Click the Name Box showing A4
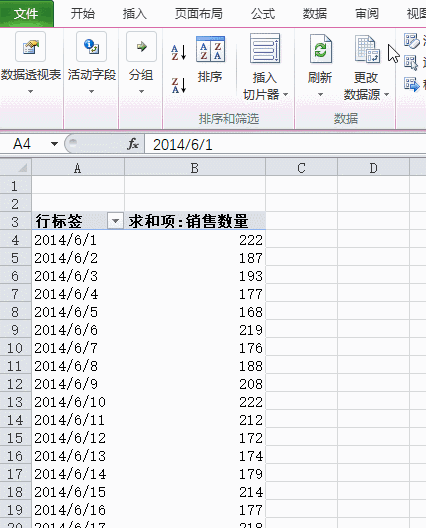 [x=22, y=144]
